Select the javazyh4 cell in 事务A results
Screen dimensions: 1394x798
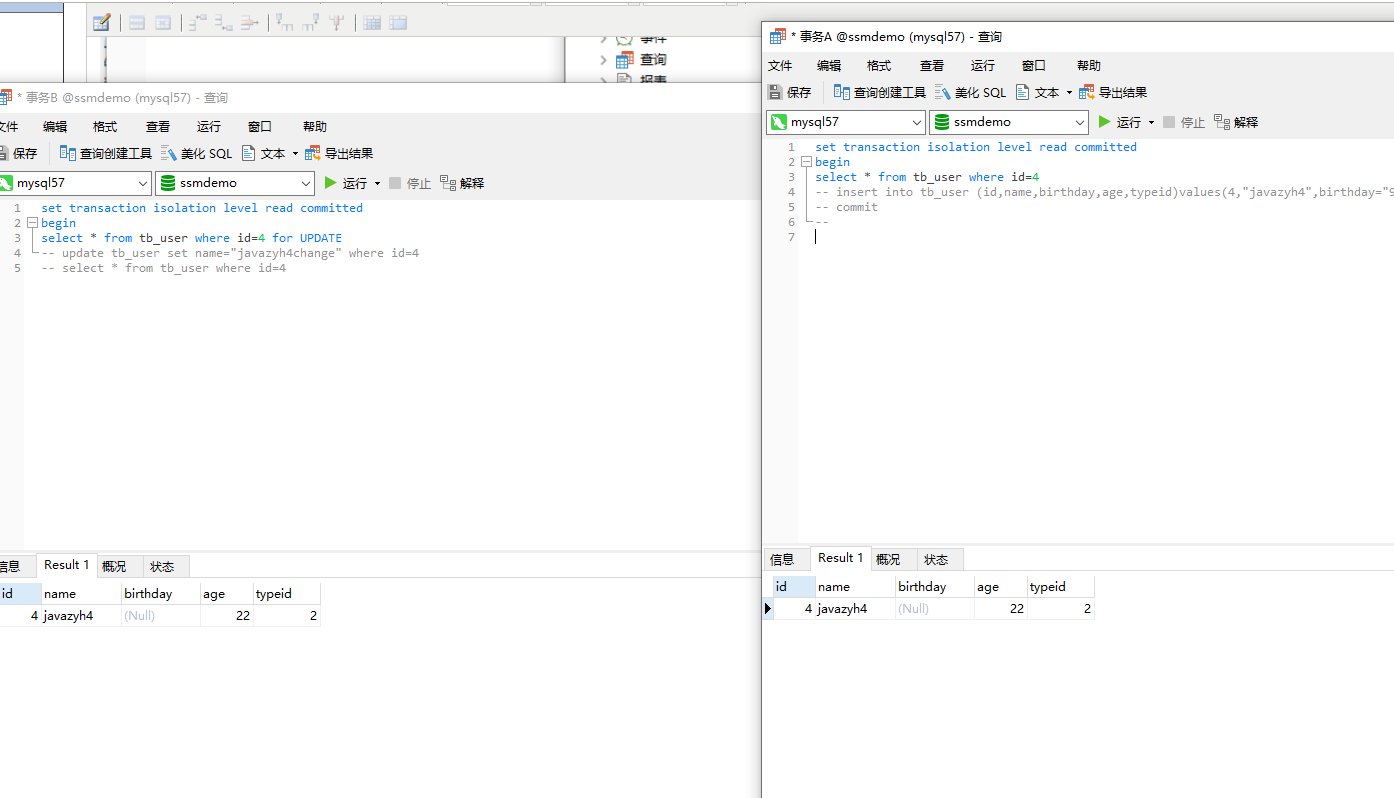tap(854, 608)
